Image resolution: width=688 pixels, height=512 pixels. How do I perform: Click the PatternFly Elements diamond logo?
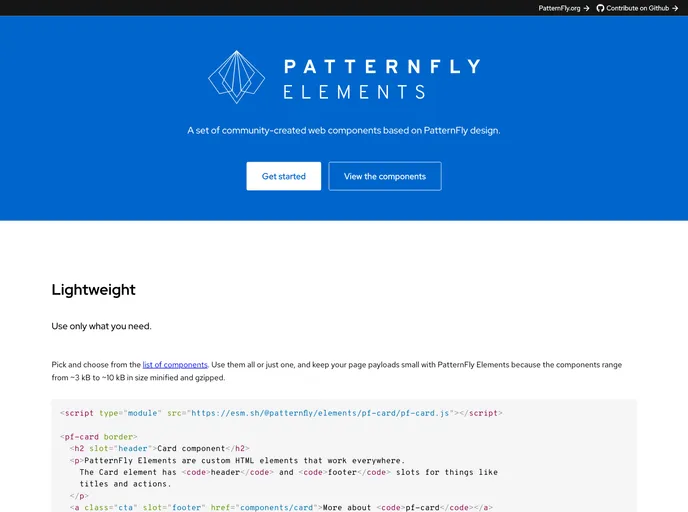click(236, 77)
